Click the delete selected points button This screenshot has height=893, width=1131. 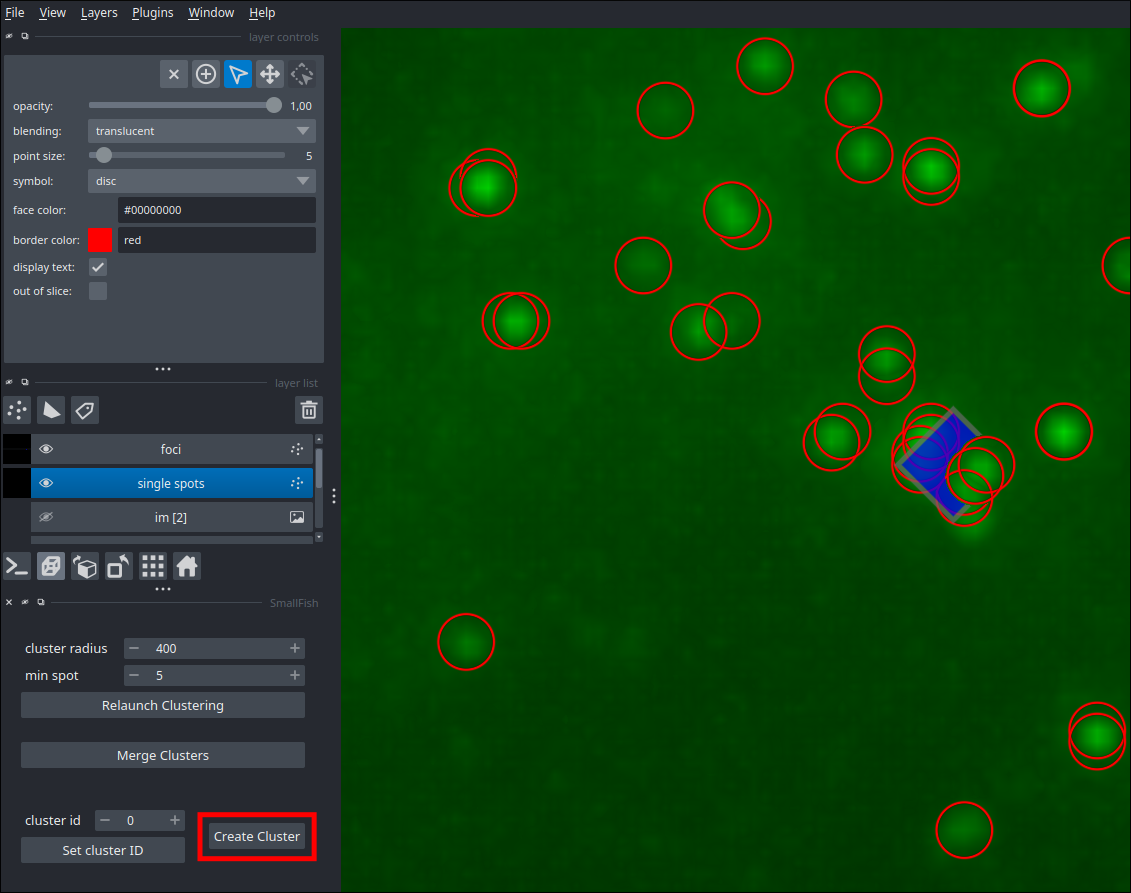click(x=174, y=74)
